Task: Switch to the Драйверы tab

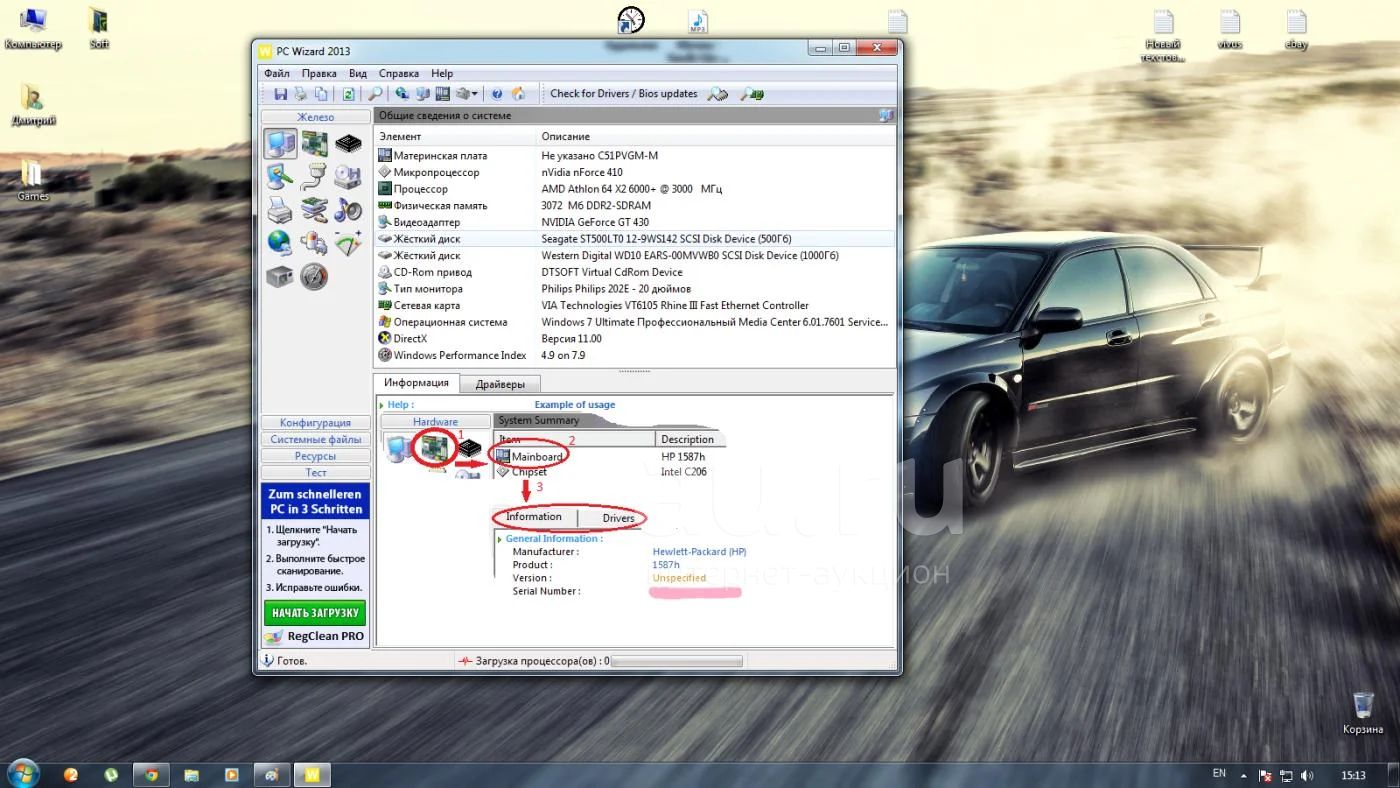Action: (x=501, y=384)
